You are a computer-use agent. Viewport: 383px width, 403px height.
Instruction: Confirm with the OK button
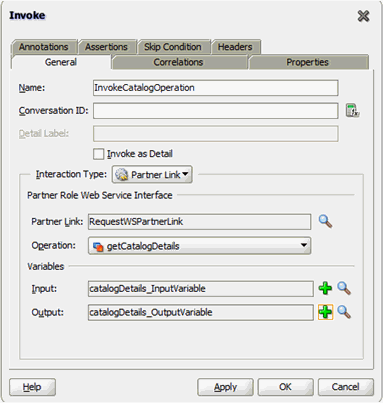285,387
